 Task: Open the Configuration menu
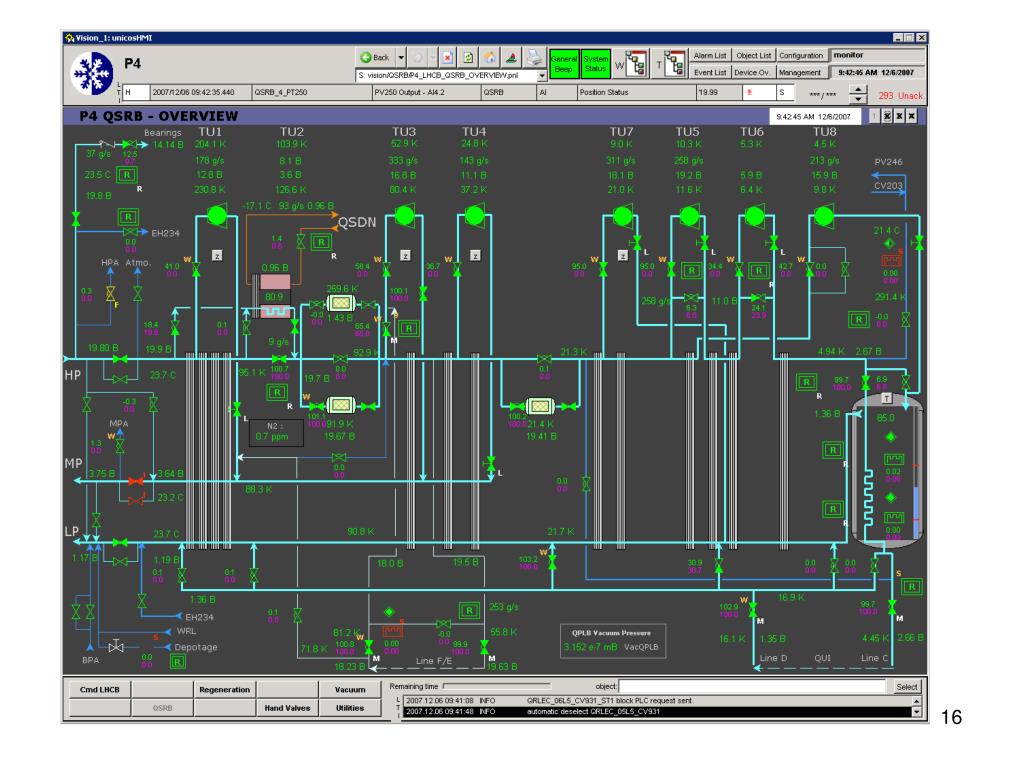(801, 56)
